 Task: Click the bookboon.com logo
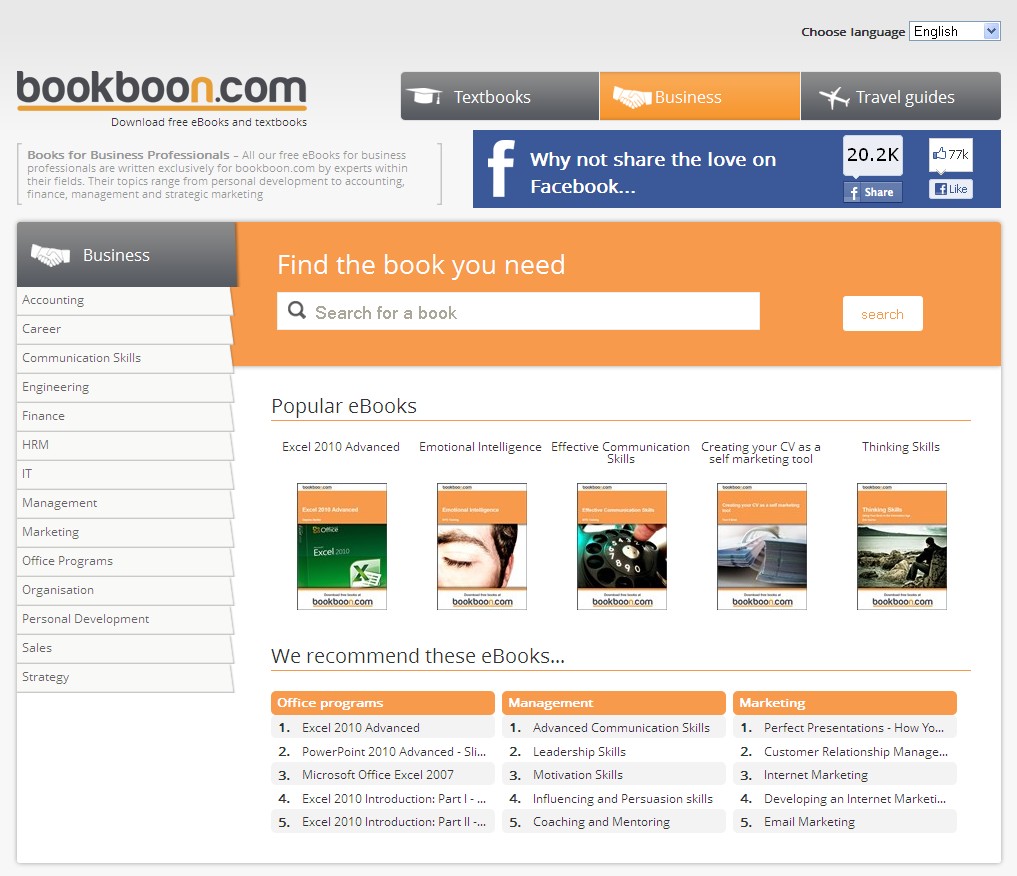[x=162, y=90]
